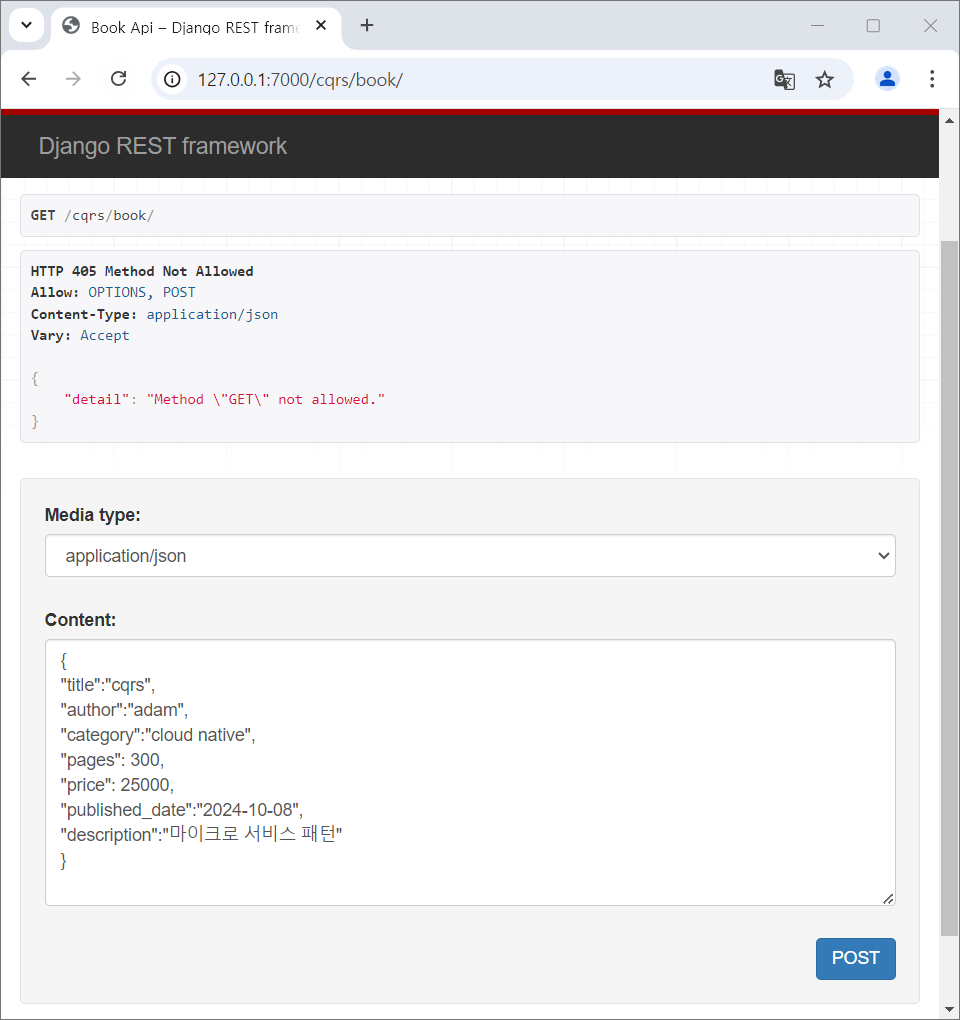Minimize the Chrome window
Viewport: 960px width, 1020px height.
(x=818, y=25)
